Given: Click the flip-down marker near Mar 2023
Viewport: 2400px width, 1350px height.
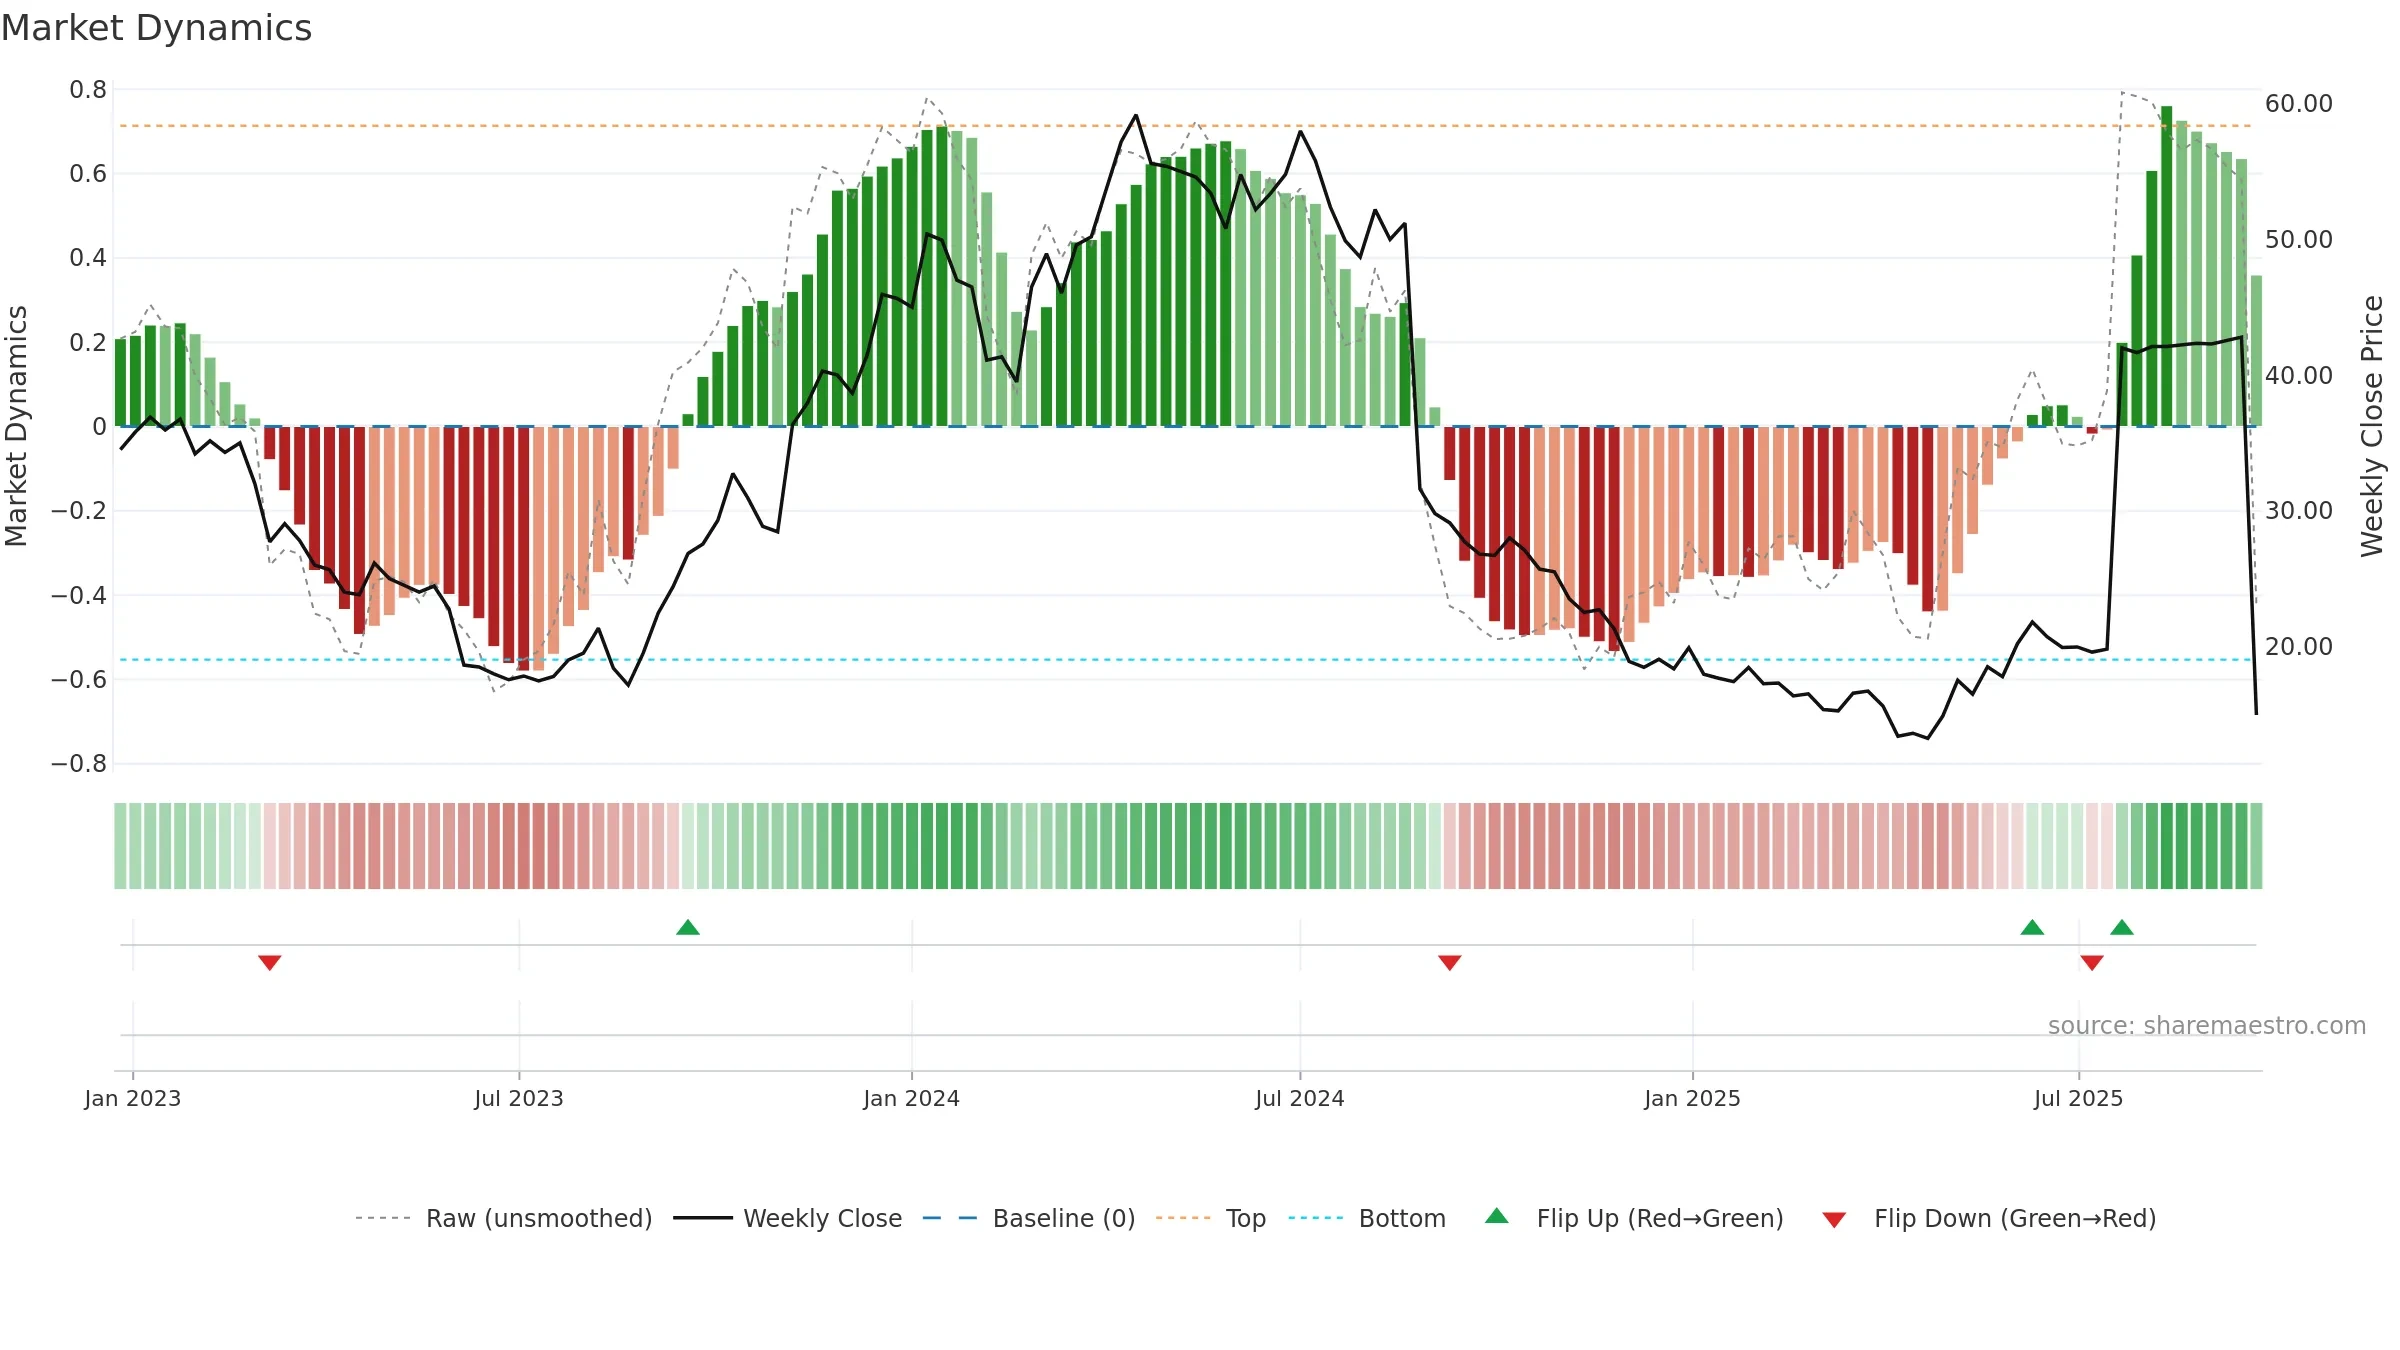Looking at the screenshot, I should [270, 962].
